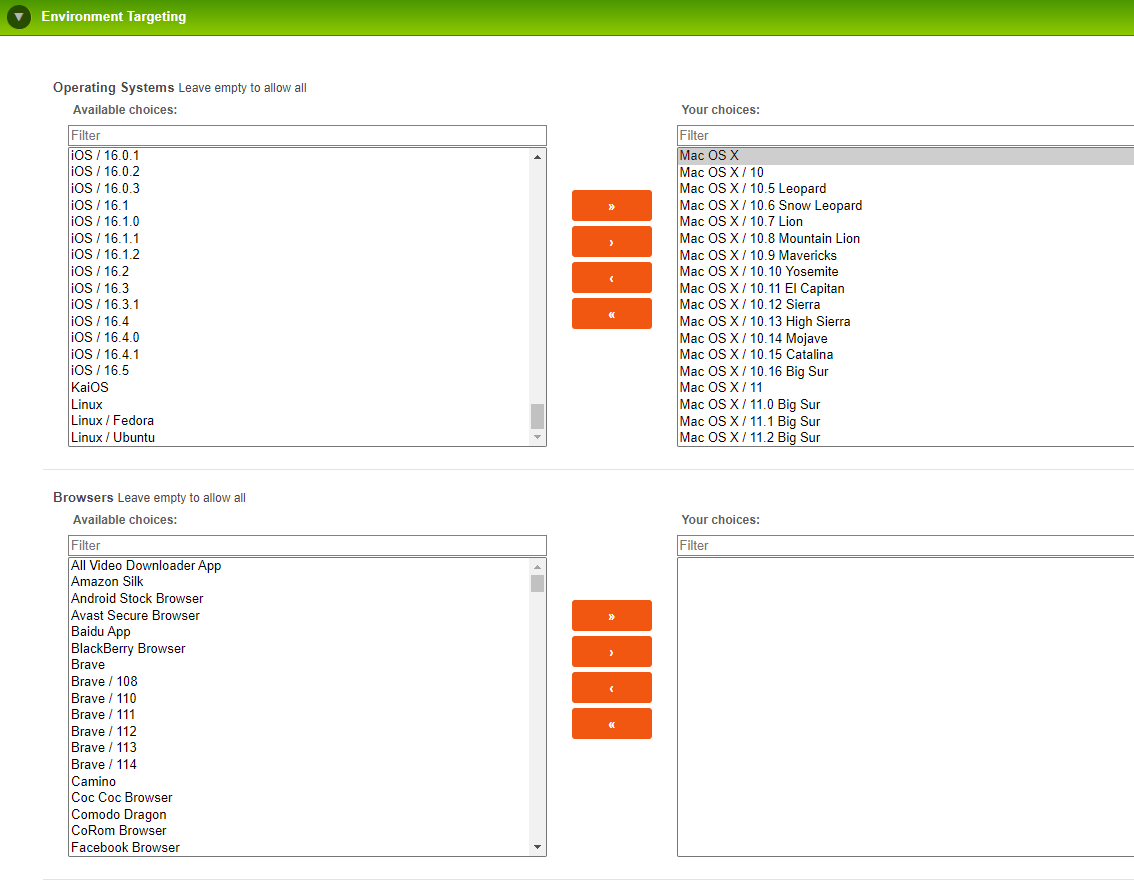
Task: Select 'Amazon Silk' browser
Action: [x=299, y=582]
